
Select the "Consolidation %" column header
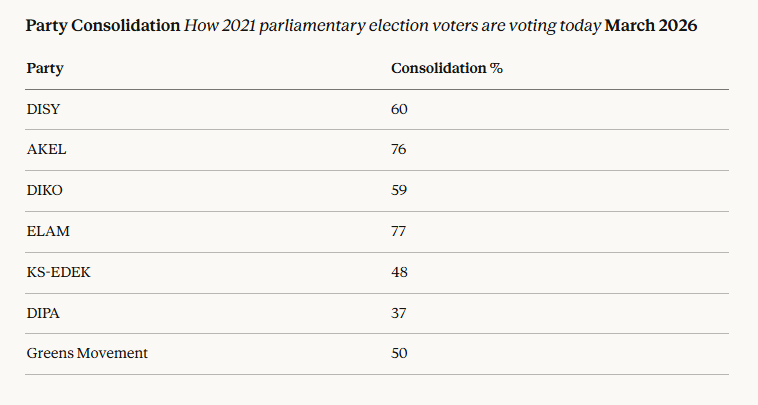click(446, 69)
